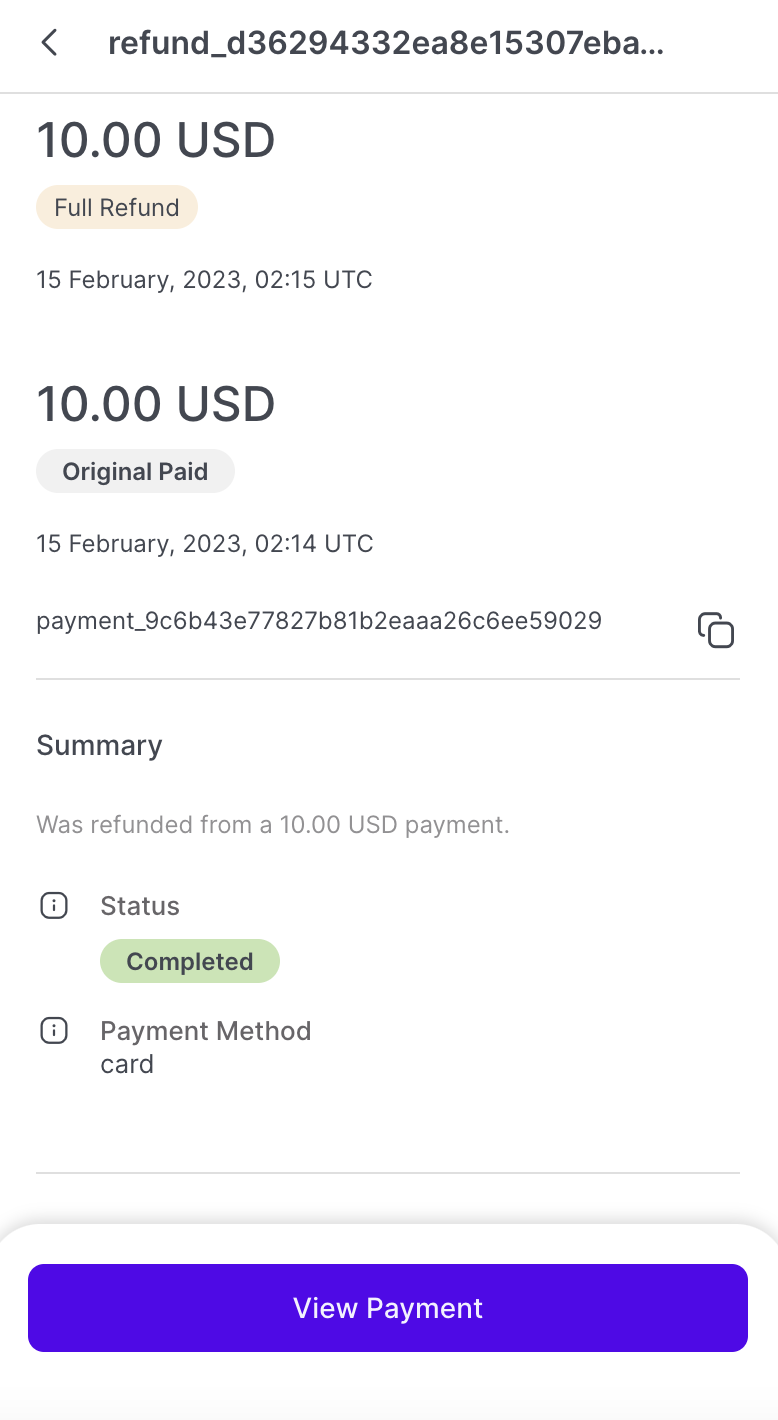Click the info icon beside Status
The height and width of the screenshot is (1420, 778).
[x=53, y=906]
